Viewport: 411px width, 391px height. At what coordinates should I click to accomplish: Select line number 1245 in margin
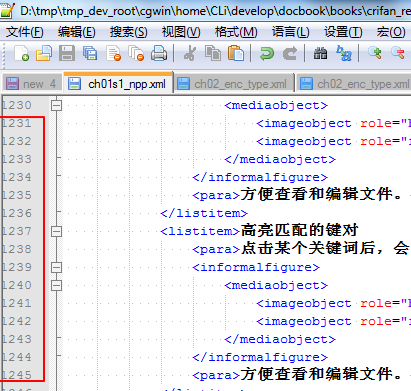tap(16, 375)
